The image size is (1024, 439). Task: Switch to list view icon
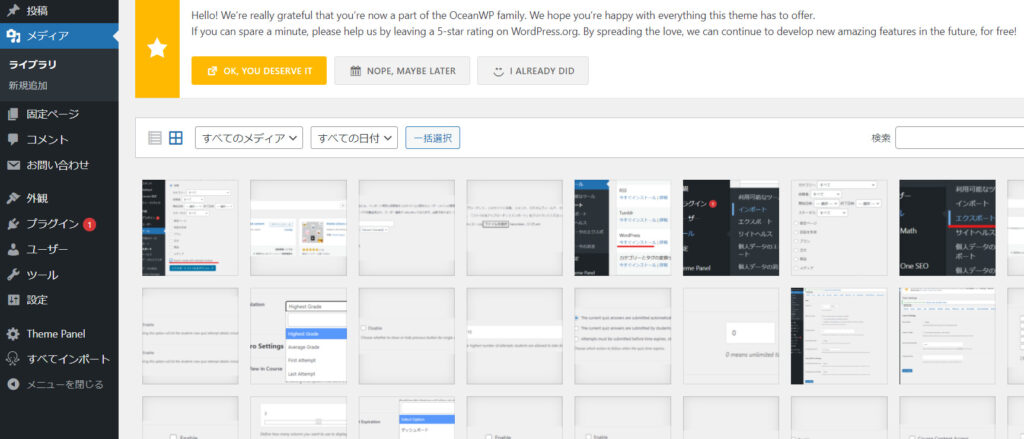point(155,138)
